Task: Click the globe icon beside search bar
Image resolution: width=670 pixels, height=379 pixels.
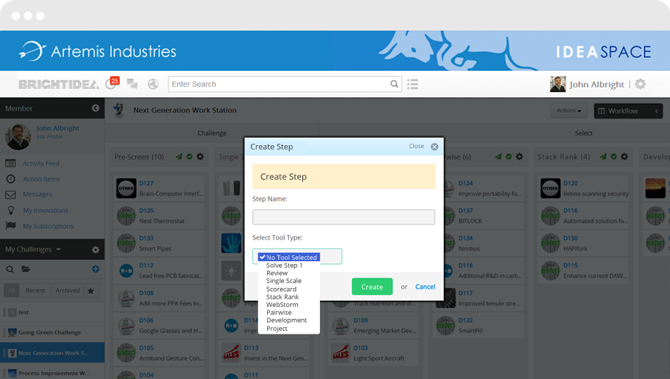Action: pos(153,84)
